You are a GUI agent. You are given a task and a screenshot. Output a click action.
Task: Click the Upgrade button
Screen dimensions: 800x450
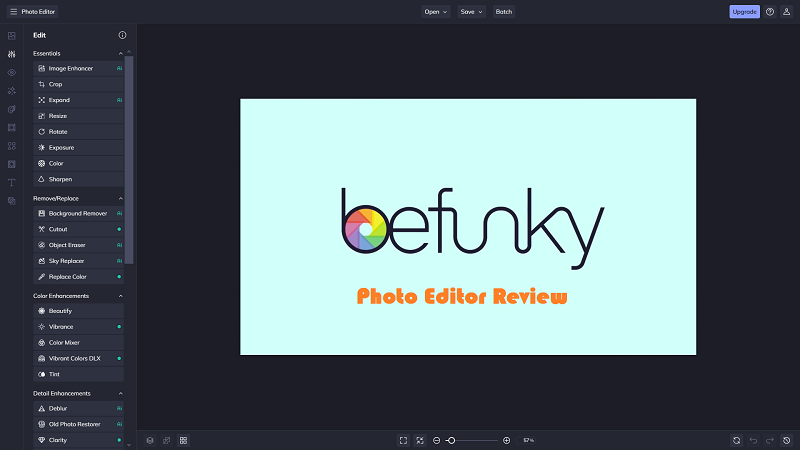tap(744, 12)
